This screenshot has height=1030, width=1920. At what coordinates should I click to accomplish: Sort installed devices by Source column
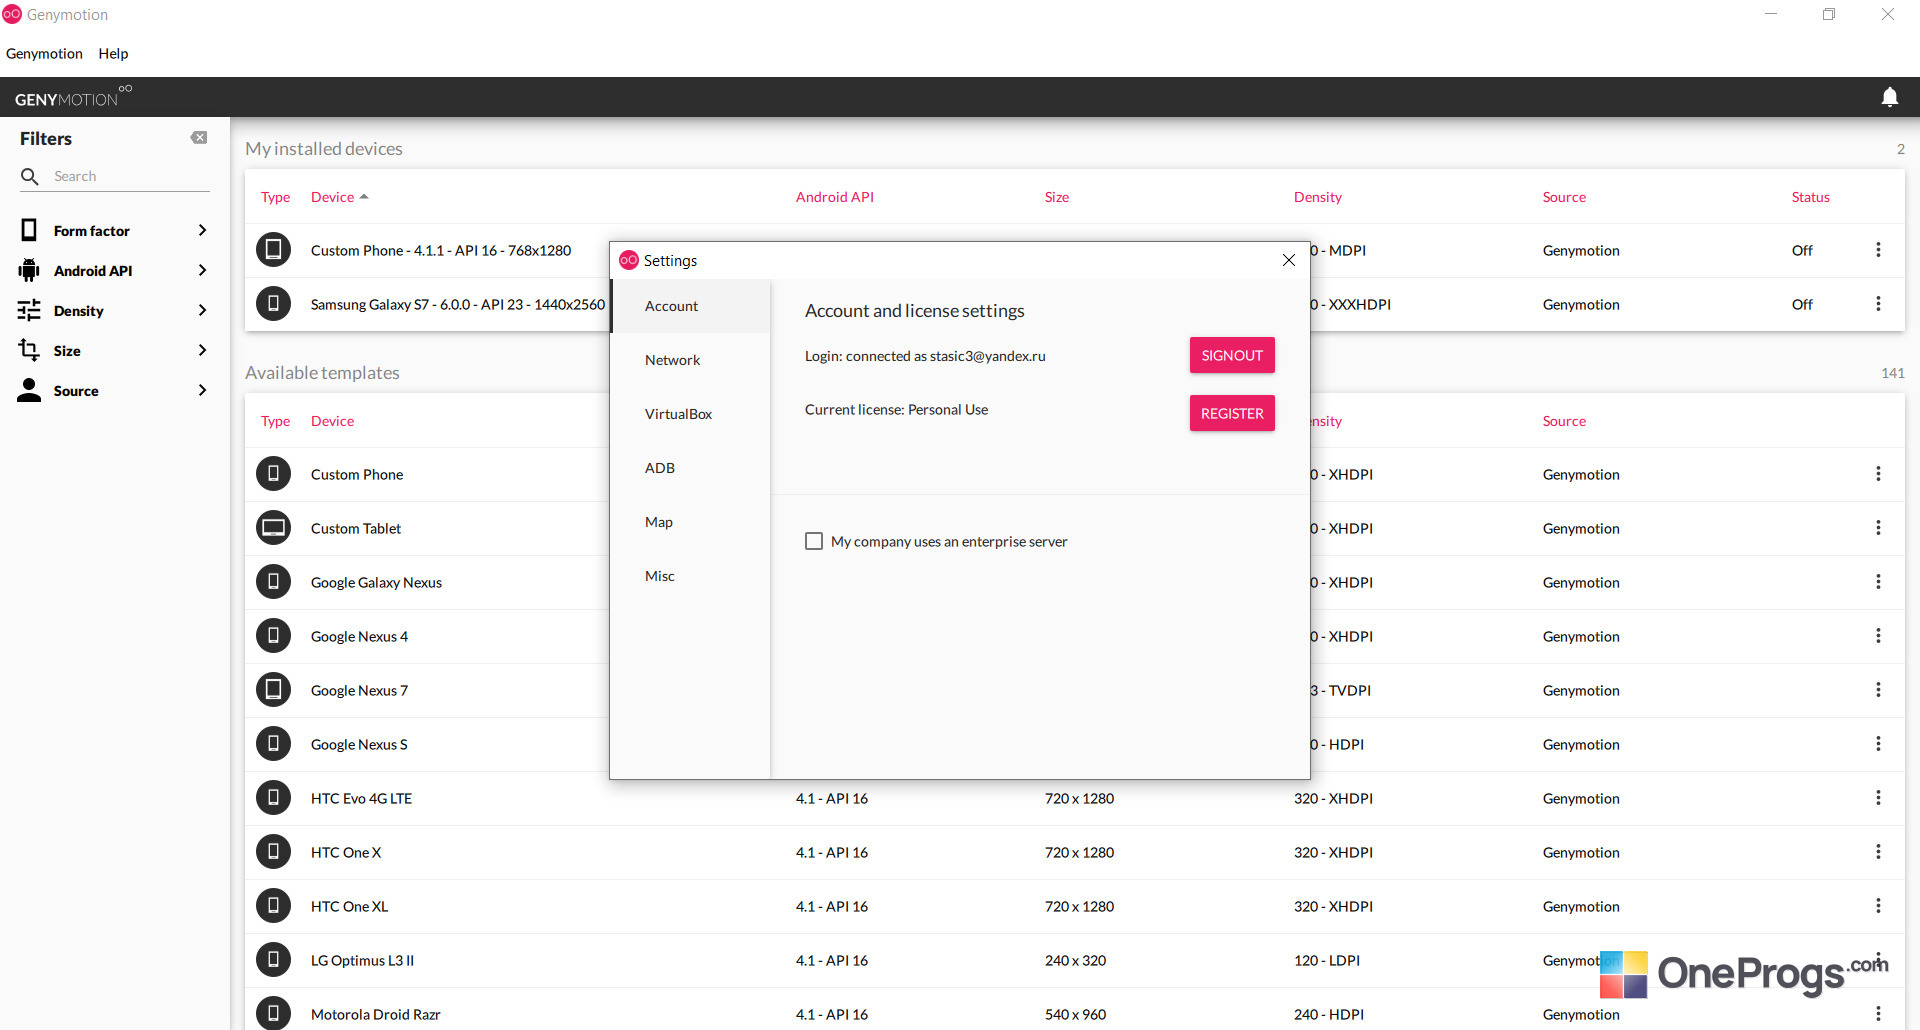tap(1564, 197)
